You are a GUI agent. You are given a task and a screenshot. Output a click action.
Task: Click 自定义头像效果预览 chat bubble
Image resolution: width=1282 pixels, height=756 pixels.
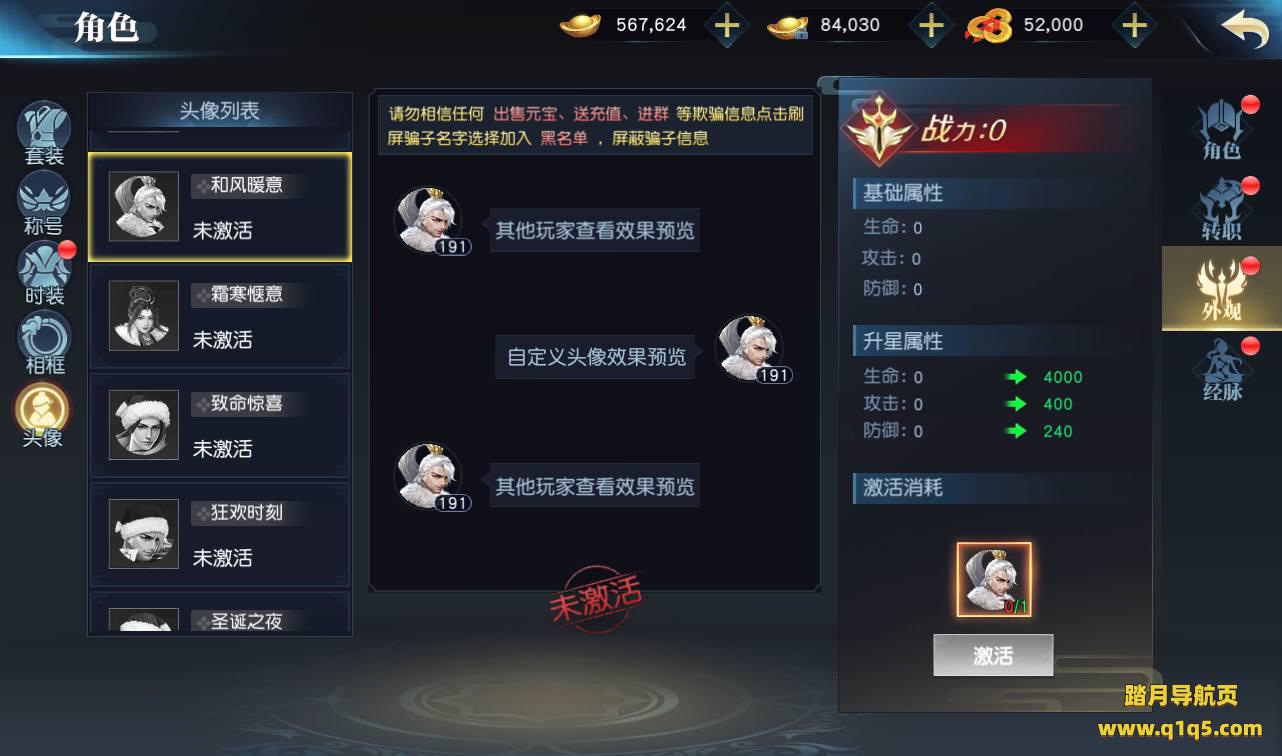[597, 357]
